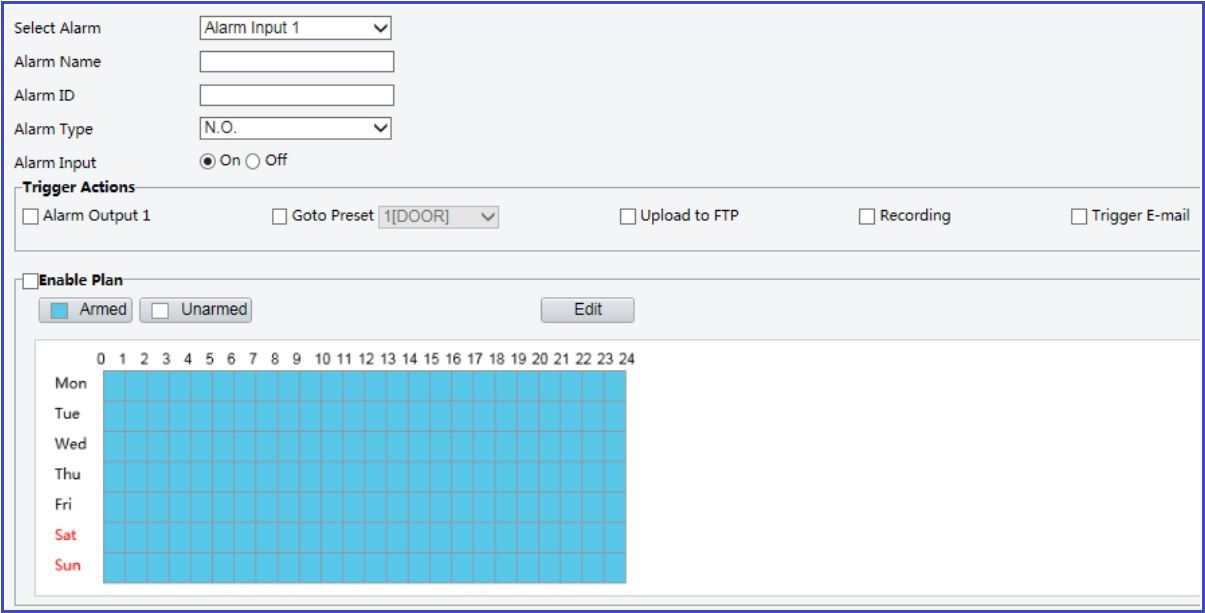Select the On radio button for Alarm Input
This screenshot has height=613, width=1205.
[x=208, y=161]
